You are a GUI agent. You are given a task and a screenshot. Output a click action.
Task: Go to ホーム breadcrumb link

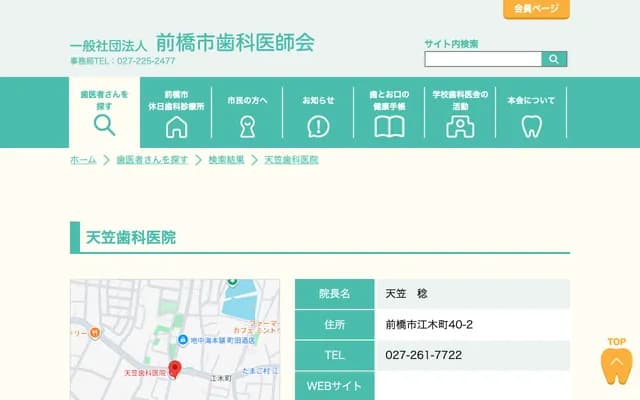[83, 160]
